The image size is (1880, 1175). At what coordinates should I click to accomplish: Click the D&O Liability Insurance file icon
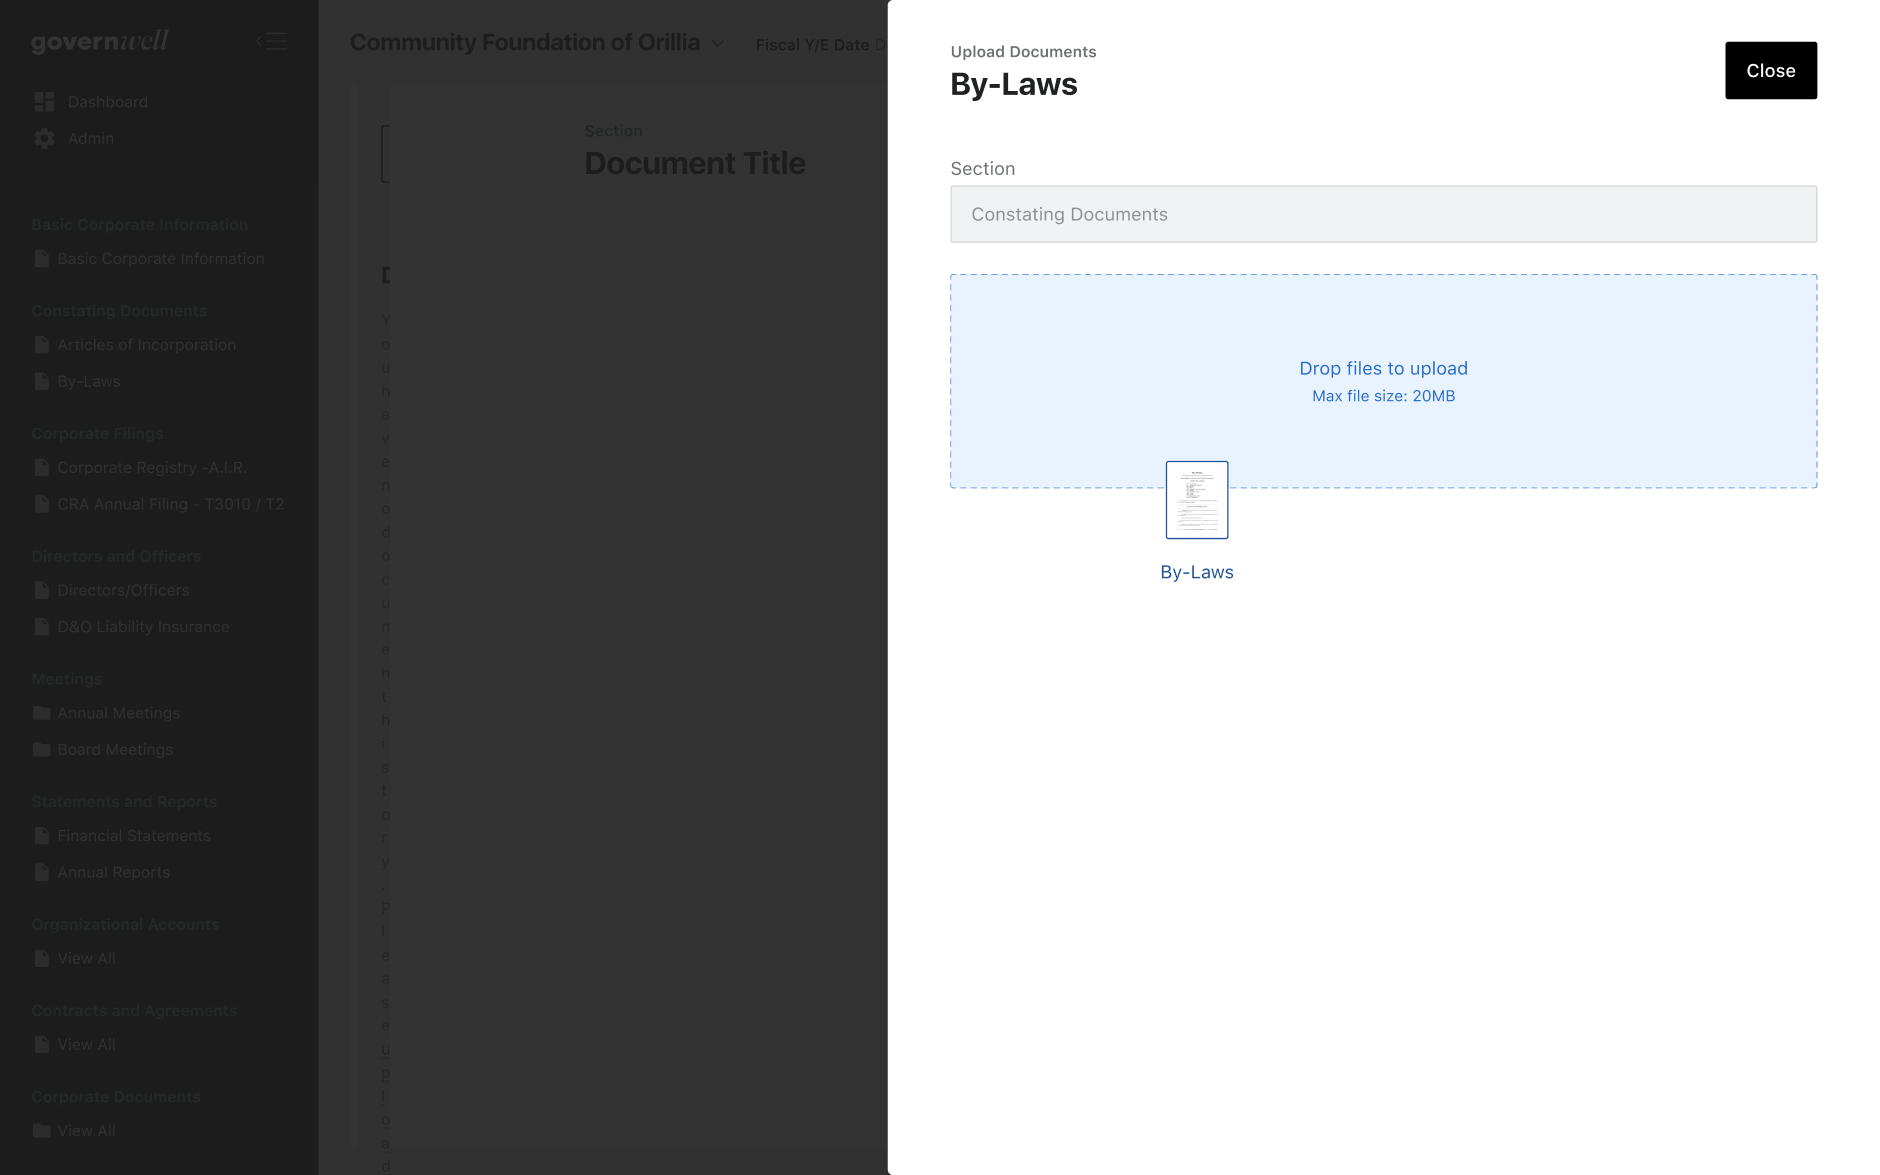click(x=42, y=627)
